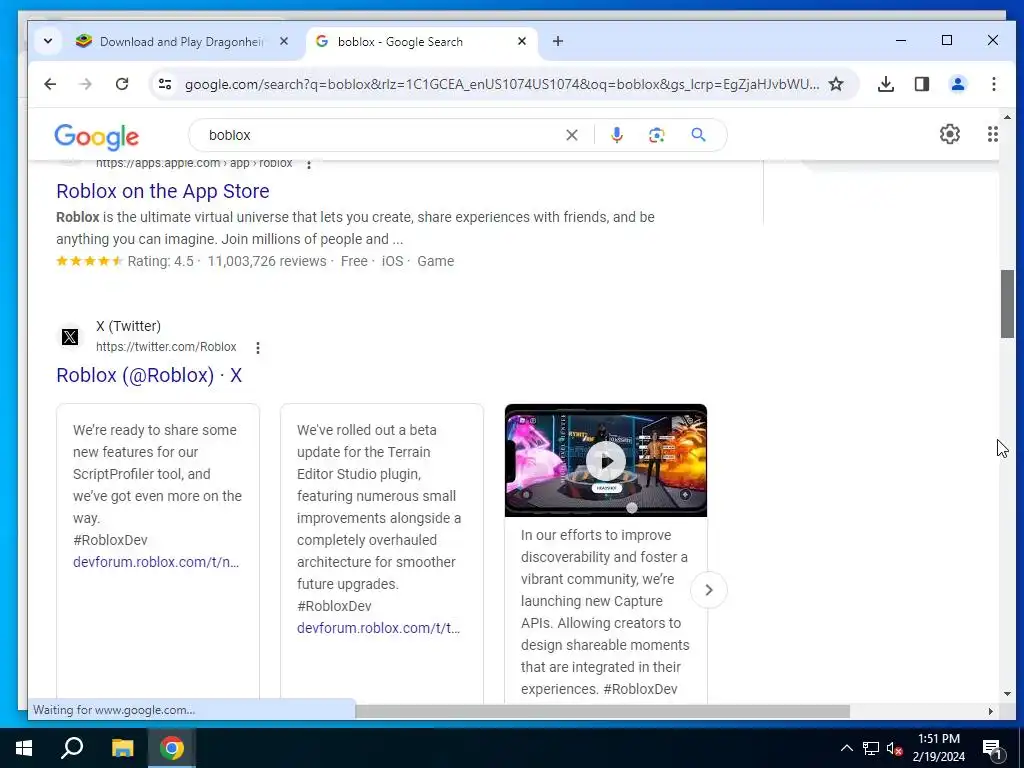
Task: Open the tab search dropdown
Action: [x=48, y=41]
